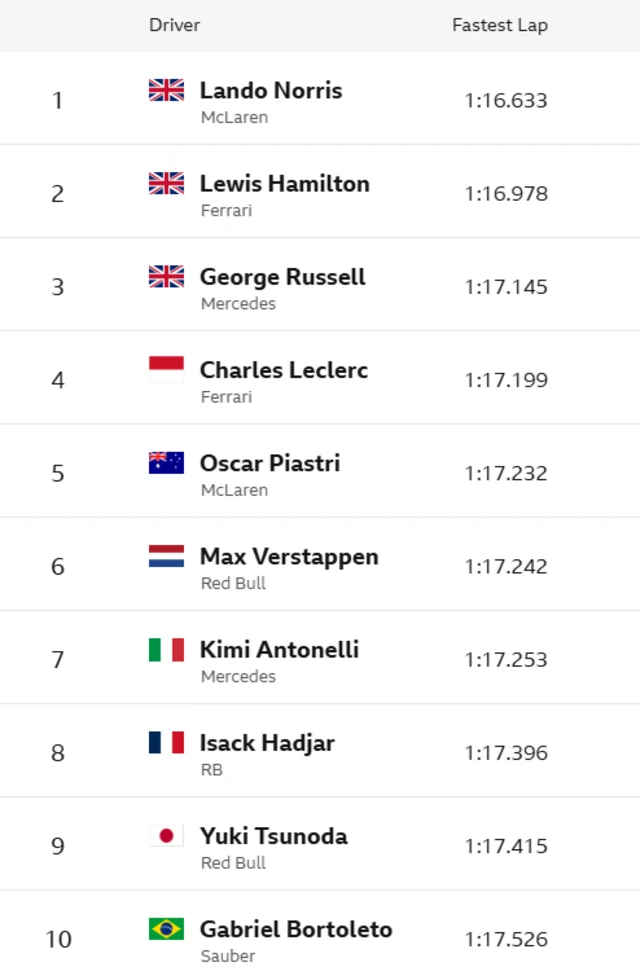Select the George Russell driver name

(283, 276)
